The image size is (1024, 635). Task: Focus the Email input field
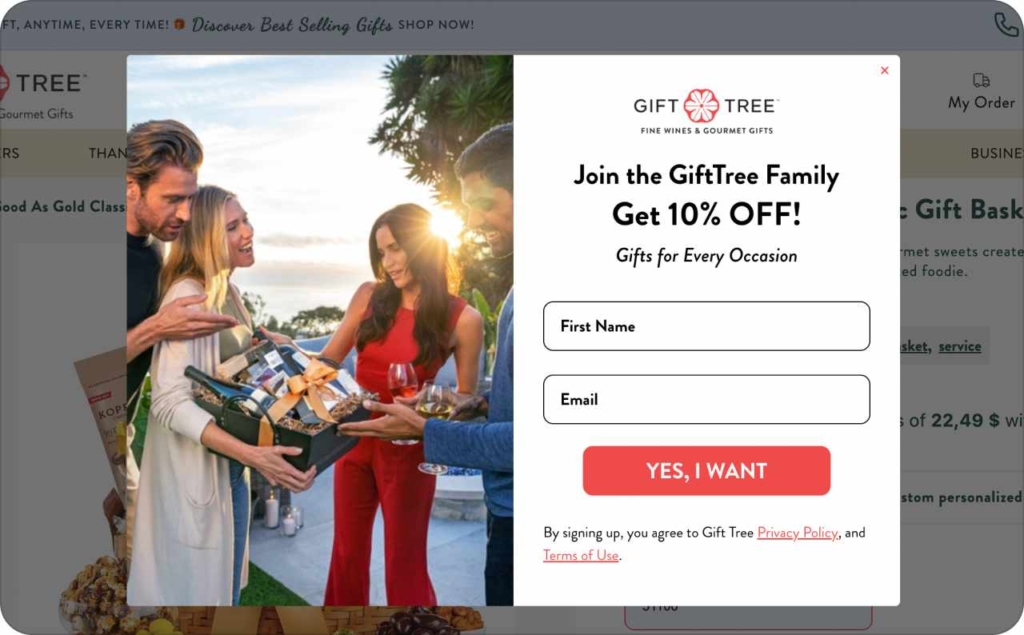[x=706, y=399]
